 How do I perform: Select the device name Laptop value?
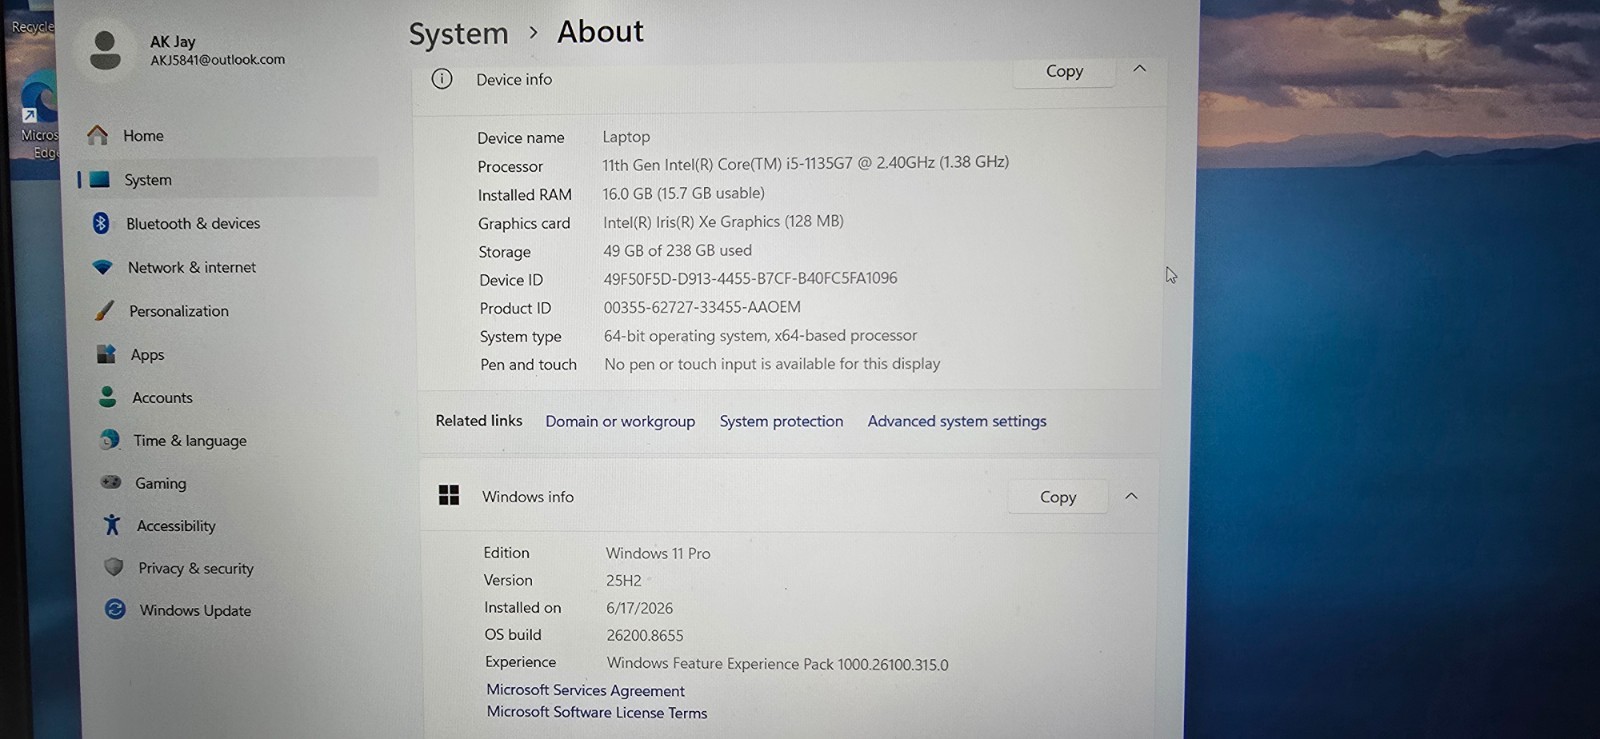(626, 137)
